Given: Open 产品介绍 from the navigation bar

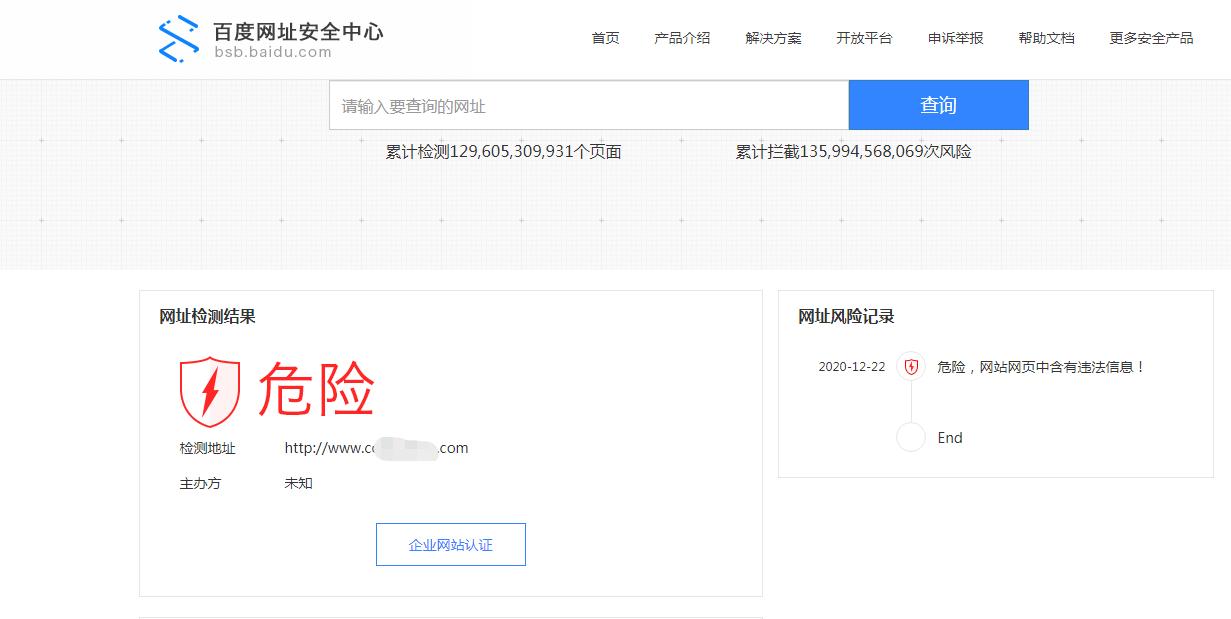Looking at the screenshot, I should pos(682,38).
